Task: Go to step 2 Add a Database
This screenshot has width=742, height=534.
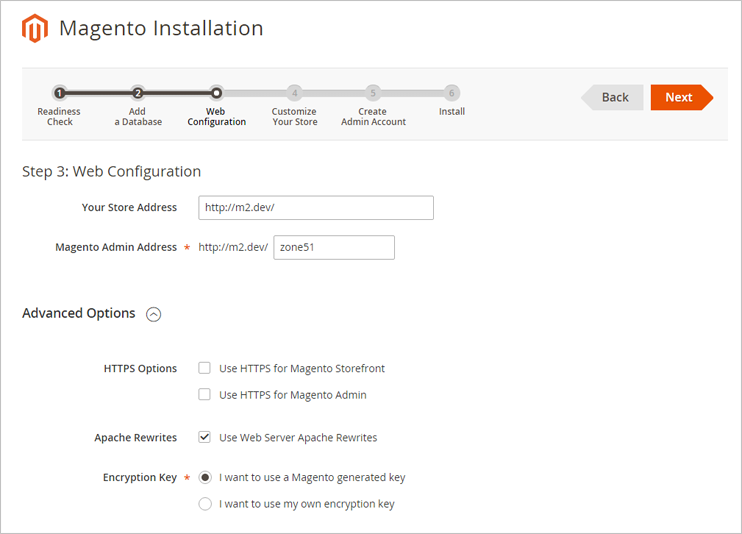Action: click(138, 93)
